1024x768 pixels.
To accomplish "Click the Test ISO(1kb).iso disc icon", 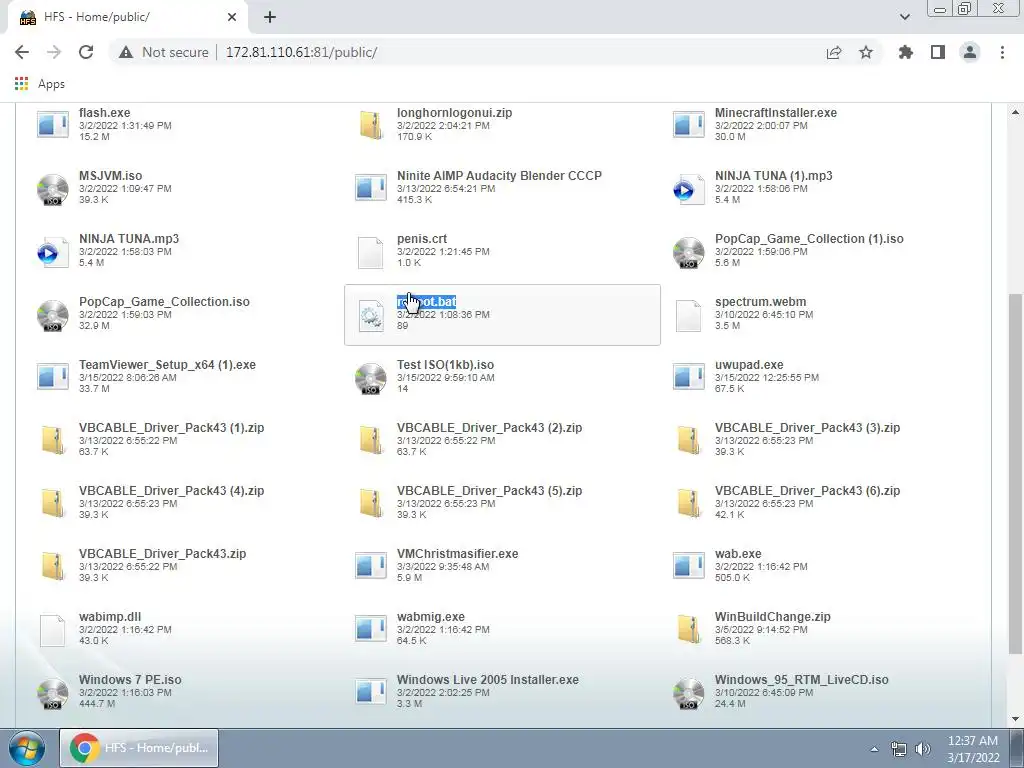I will click(371, 379).
